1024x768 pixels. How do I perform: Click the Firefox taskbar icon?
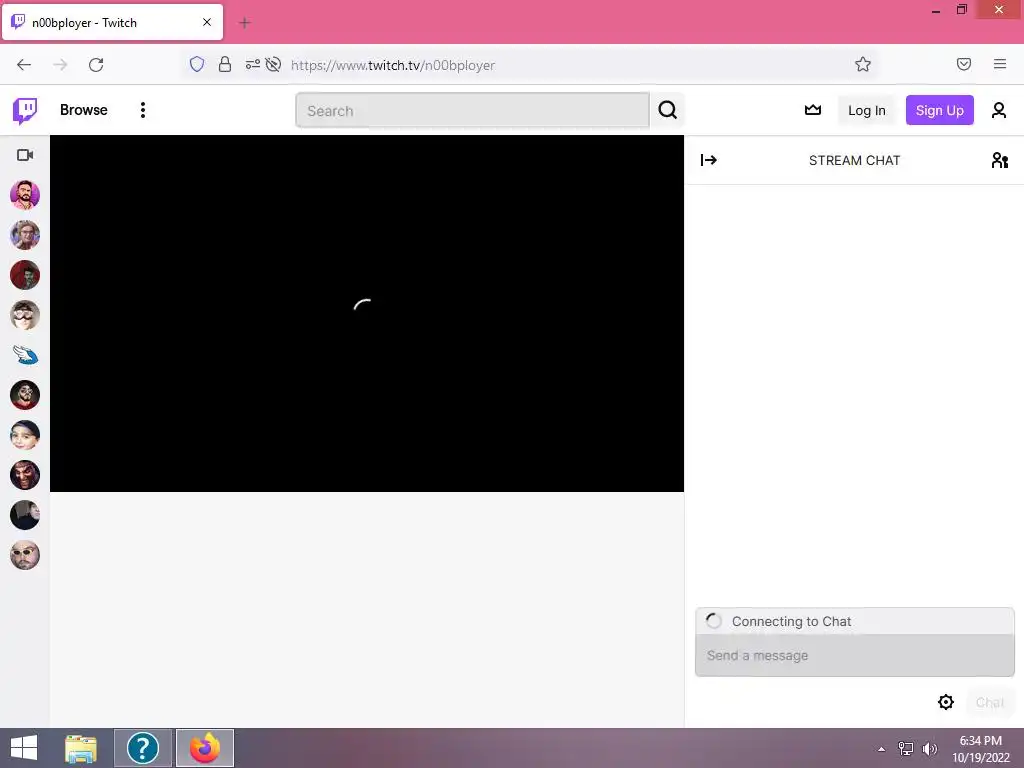coord(205,748)
